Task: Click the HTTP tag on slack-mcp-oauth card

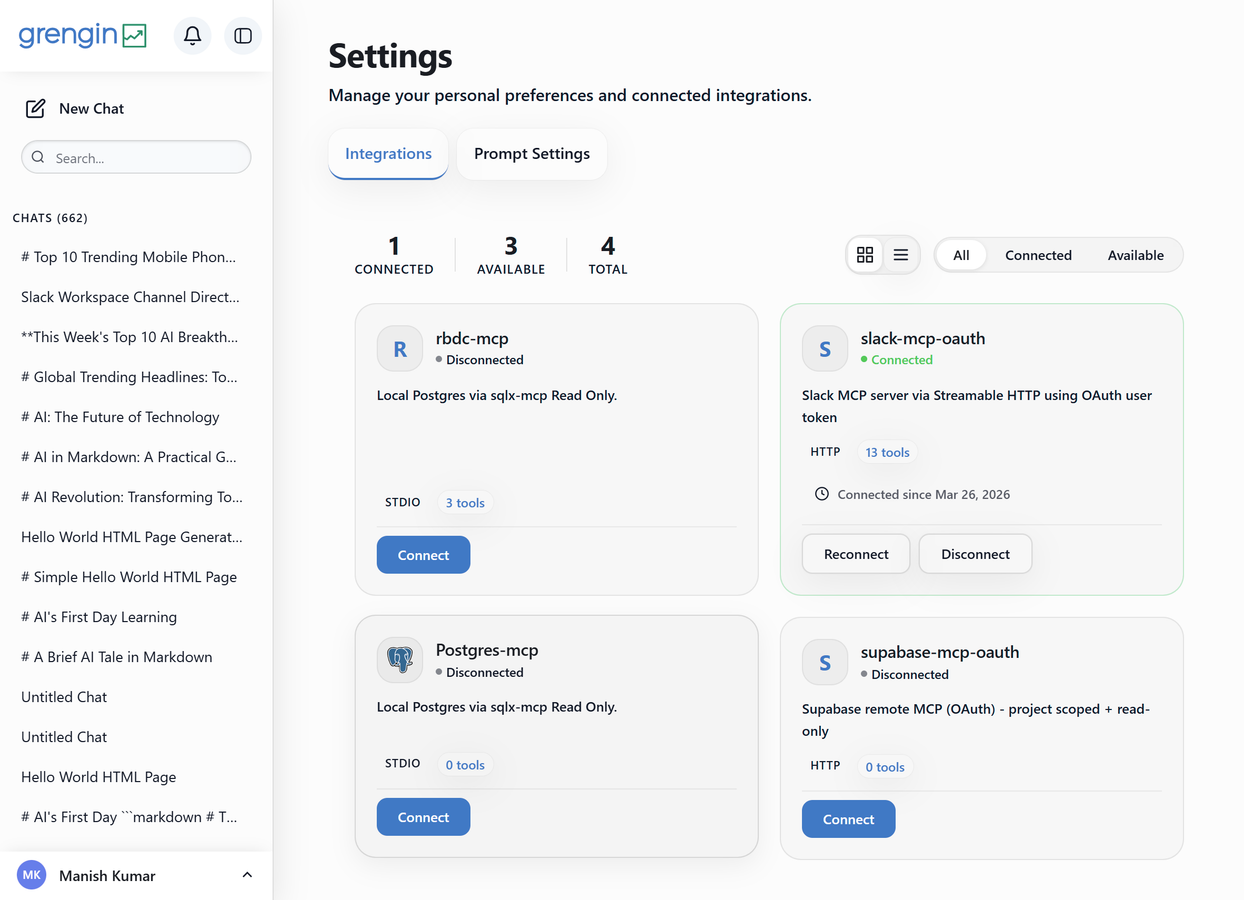Action: click(825, 452)
